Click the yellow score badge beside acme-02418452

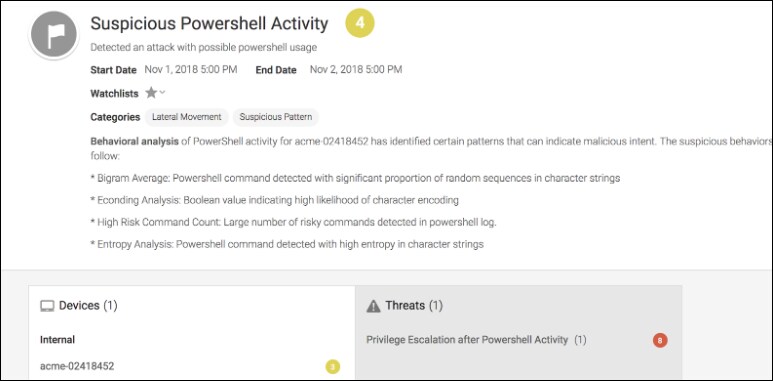[x=333, y=367]
